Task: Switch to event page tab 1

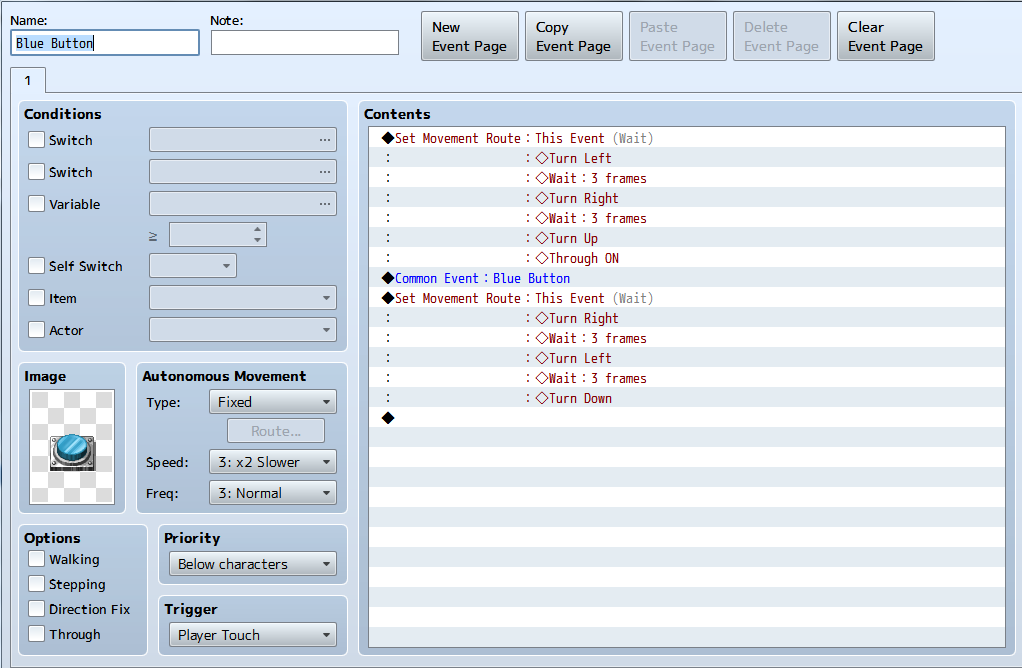Action: click(x=28, y=79)
